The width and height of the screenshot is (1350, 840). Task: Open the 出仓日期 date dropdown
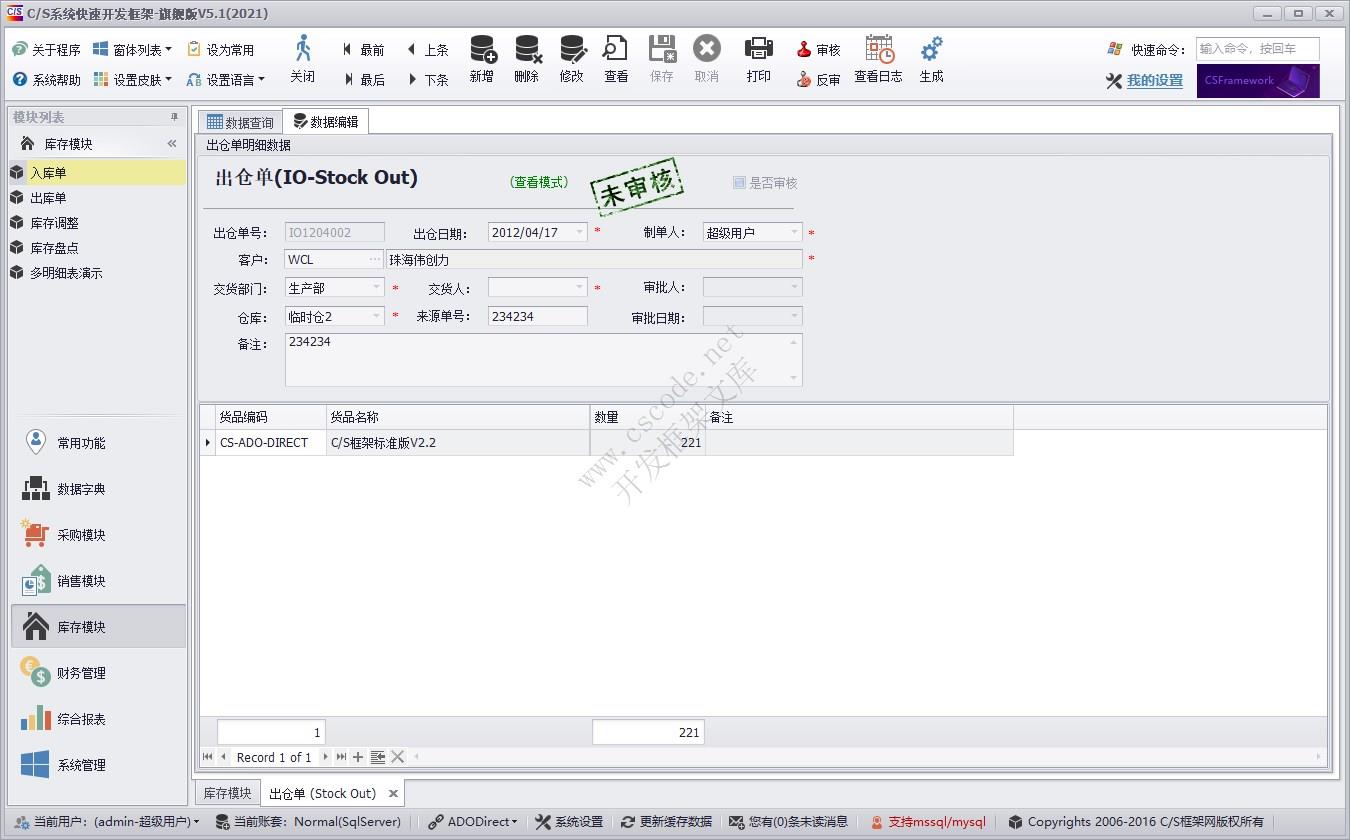click(579, 232)
